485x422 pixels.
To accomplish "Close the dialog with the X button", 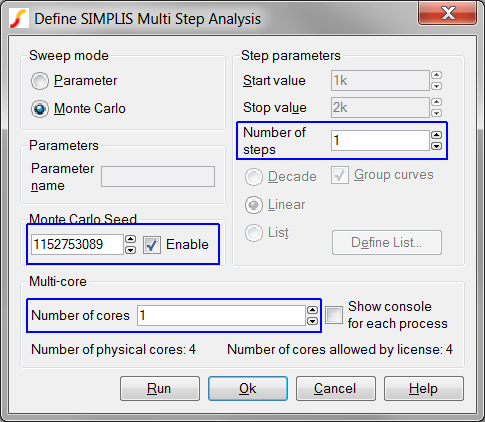I will tap(448, 13).
